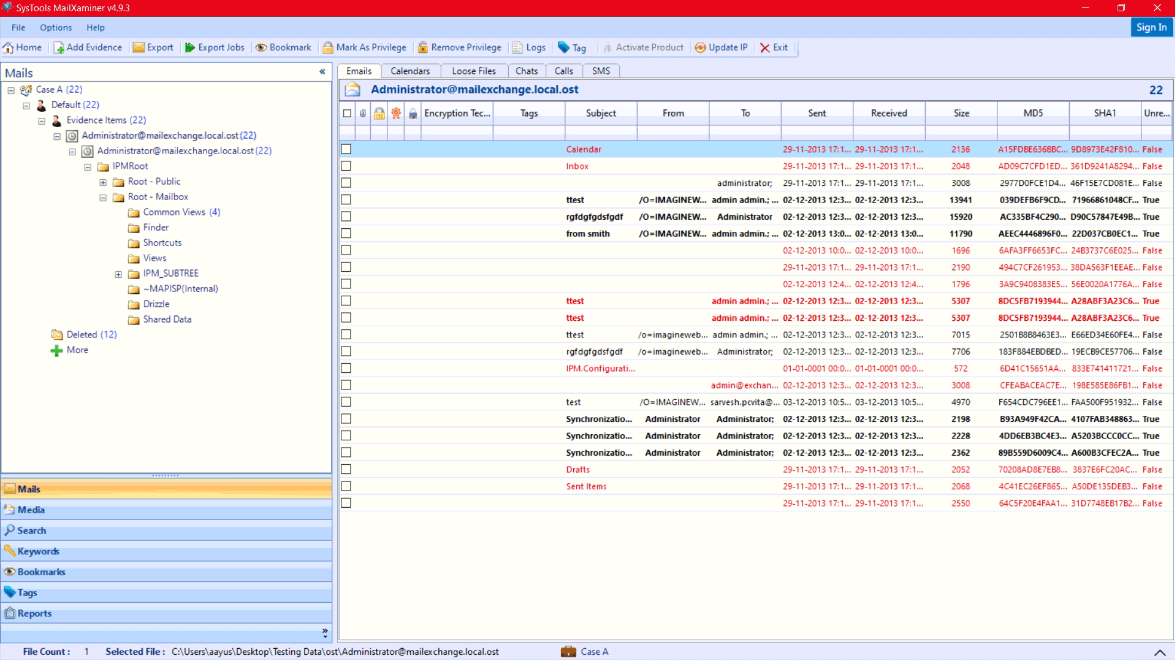1175x660 pixels.
Task: Check the Calendar row checkbox
Action: pyautogui.click(x=346, y=149)
